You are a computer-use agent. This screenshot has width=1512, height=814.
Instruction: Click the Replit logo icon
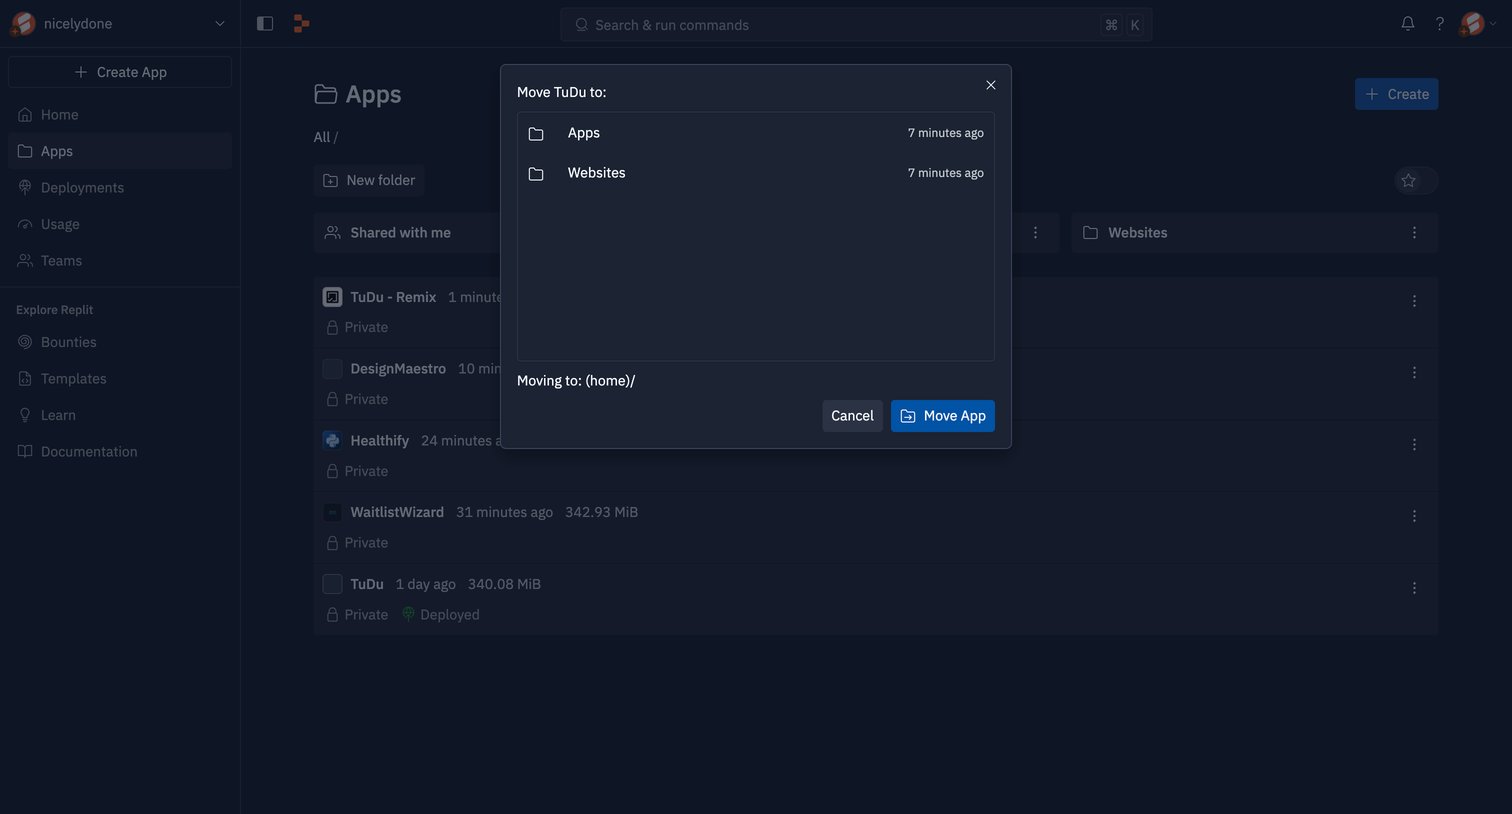click(x=301, y=24)
